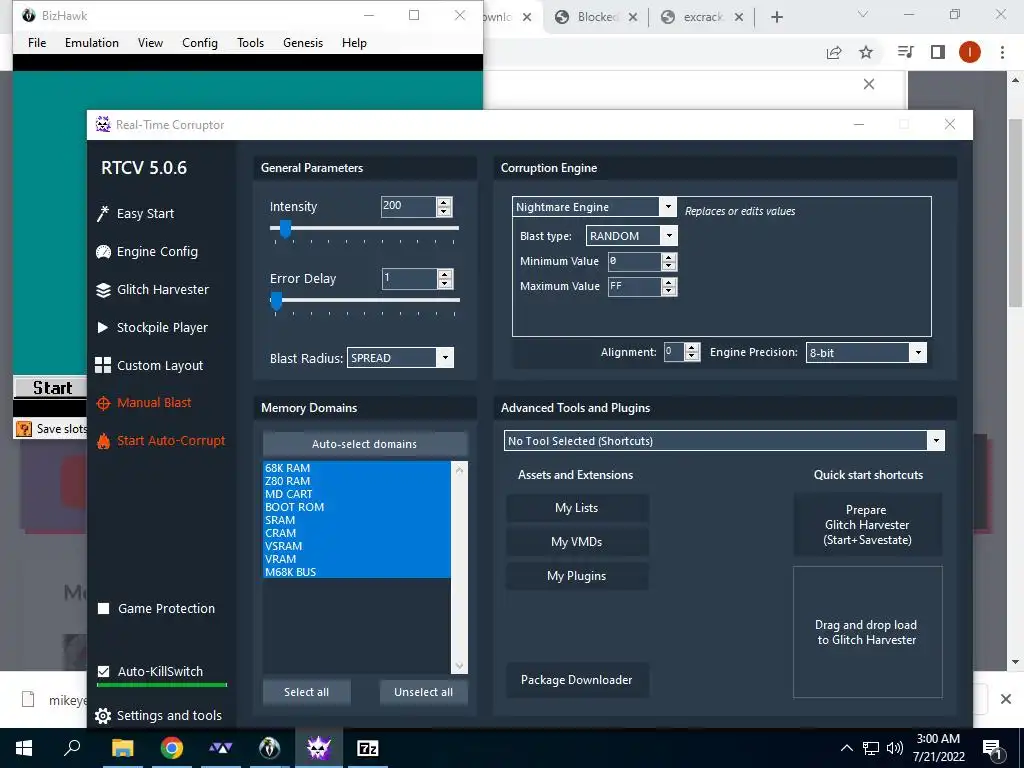The height and width of the screenshot is (768, 1024).
Task: Open File Explorer from taskbar
Action: pyautogui.click(x=122, y=748)
